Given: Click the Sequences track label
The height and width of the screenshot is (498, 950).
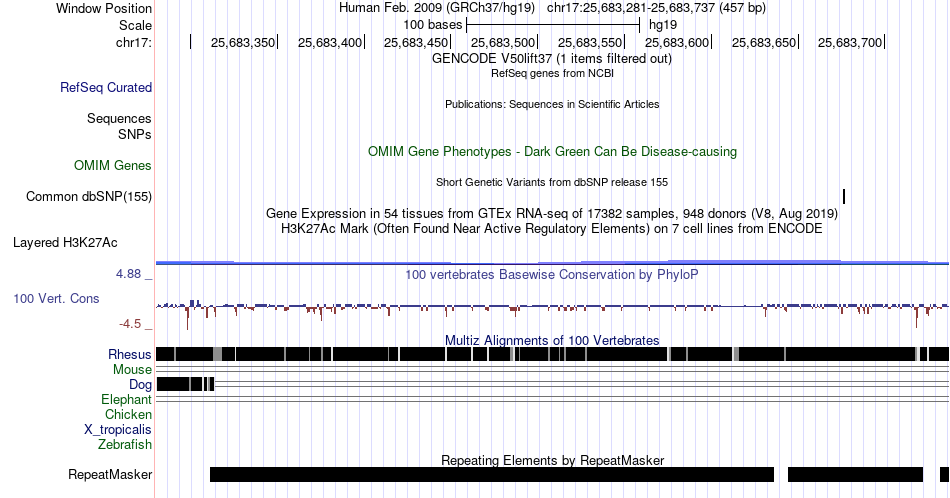Looking at the screenshot, I should 119,118.
